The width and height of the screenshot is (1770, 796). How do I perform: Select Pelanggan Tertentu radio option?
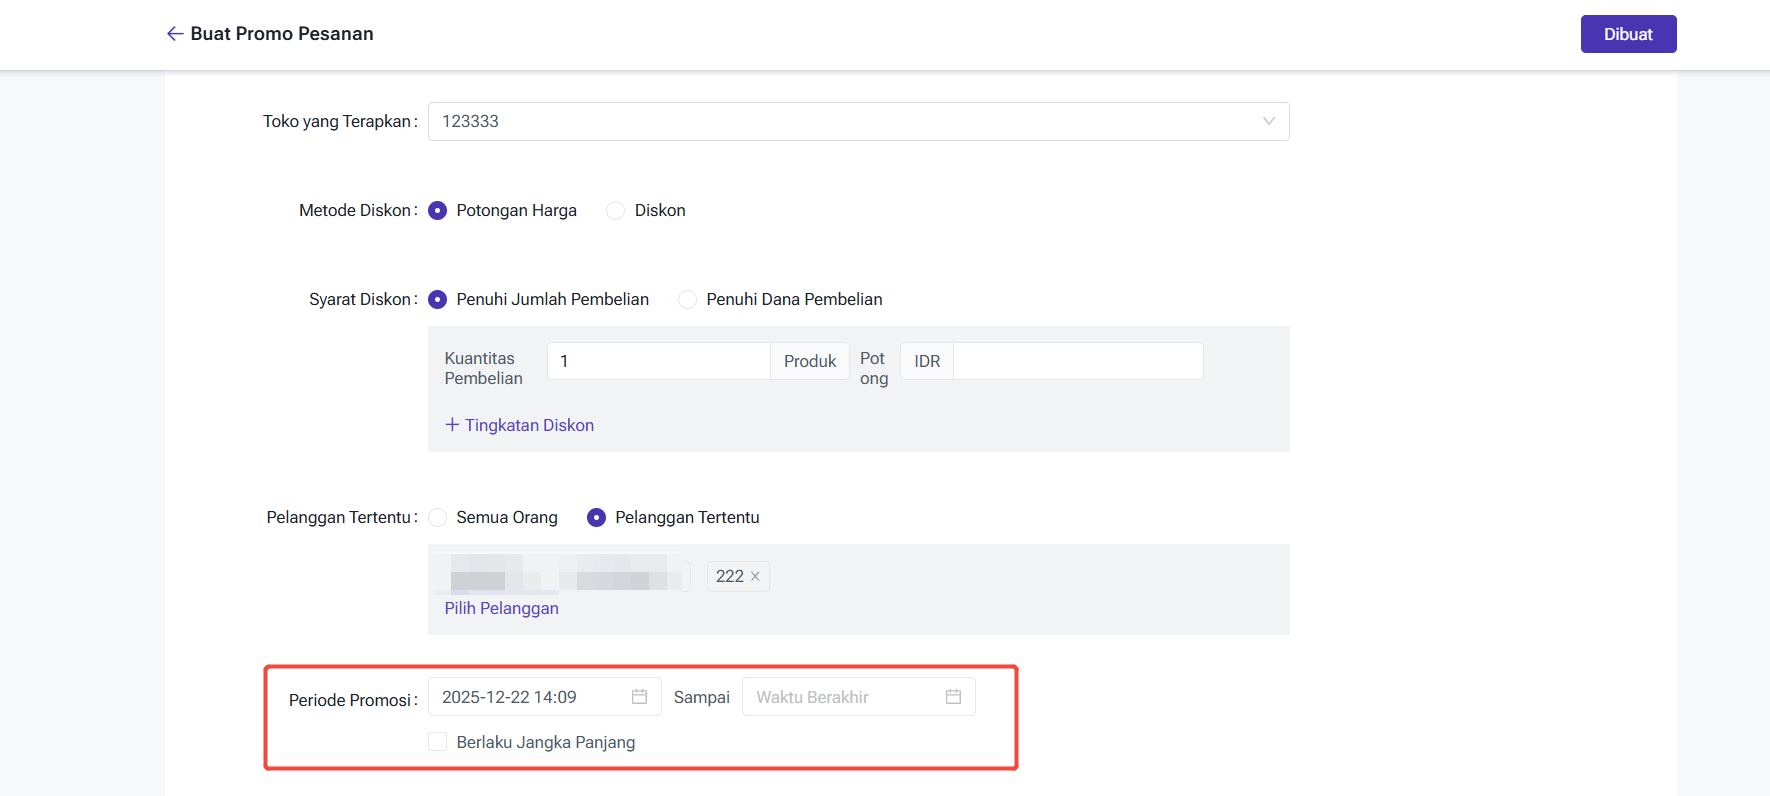click(x=597, y=518)
